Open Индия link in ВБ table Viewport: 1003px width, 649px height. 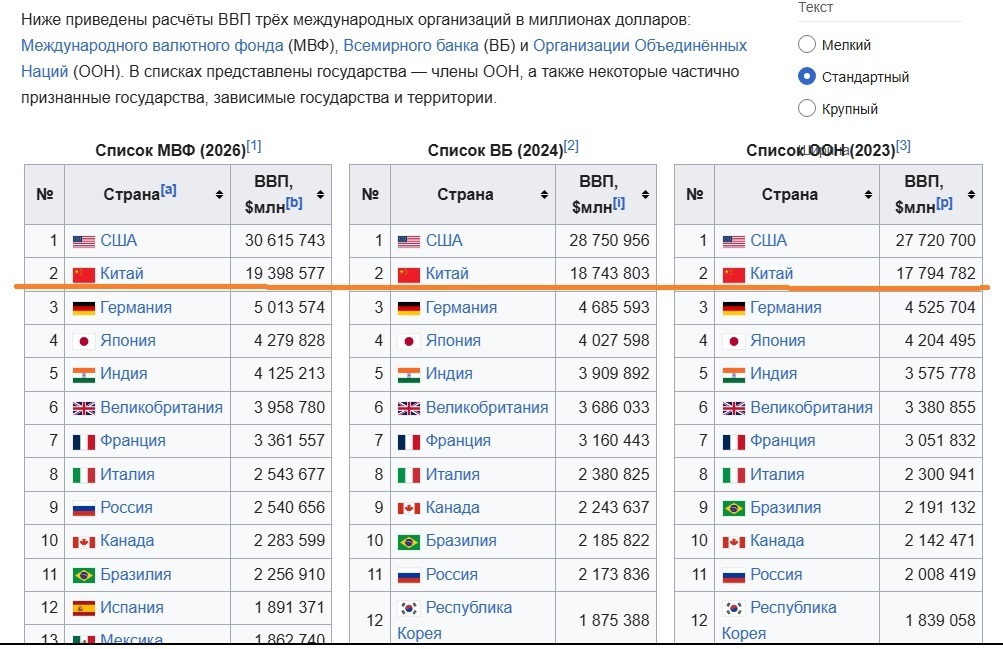[x=449, y=373]
